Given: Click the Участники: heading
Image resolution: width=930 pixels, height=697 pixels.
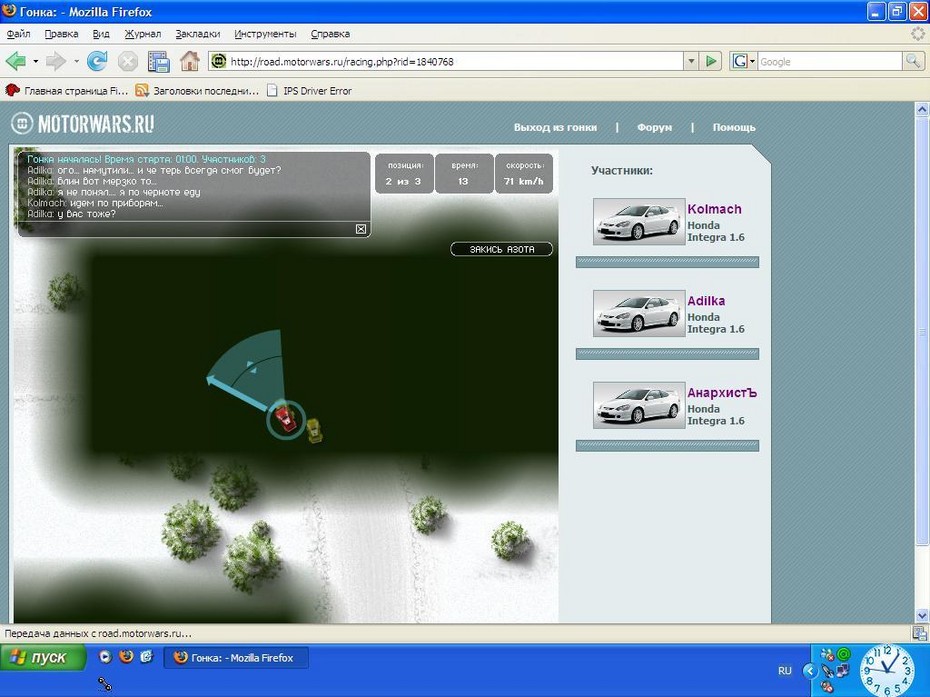Looking at the screenshot, I should 622,171.
